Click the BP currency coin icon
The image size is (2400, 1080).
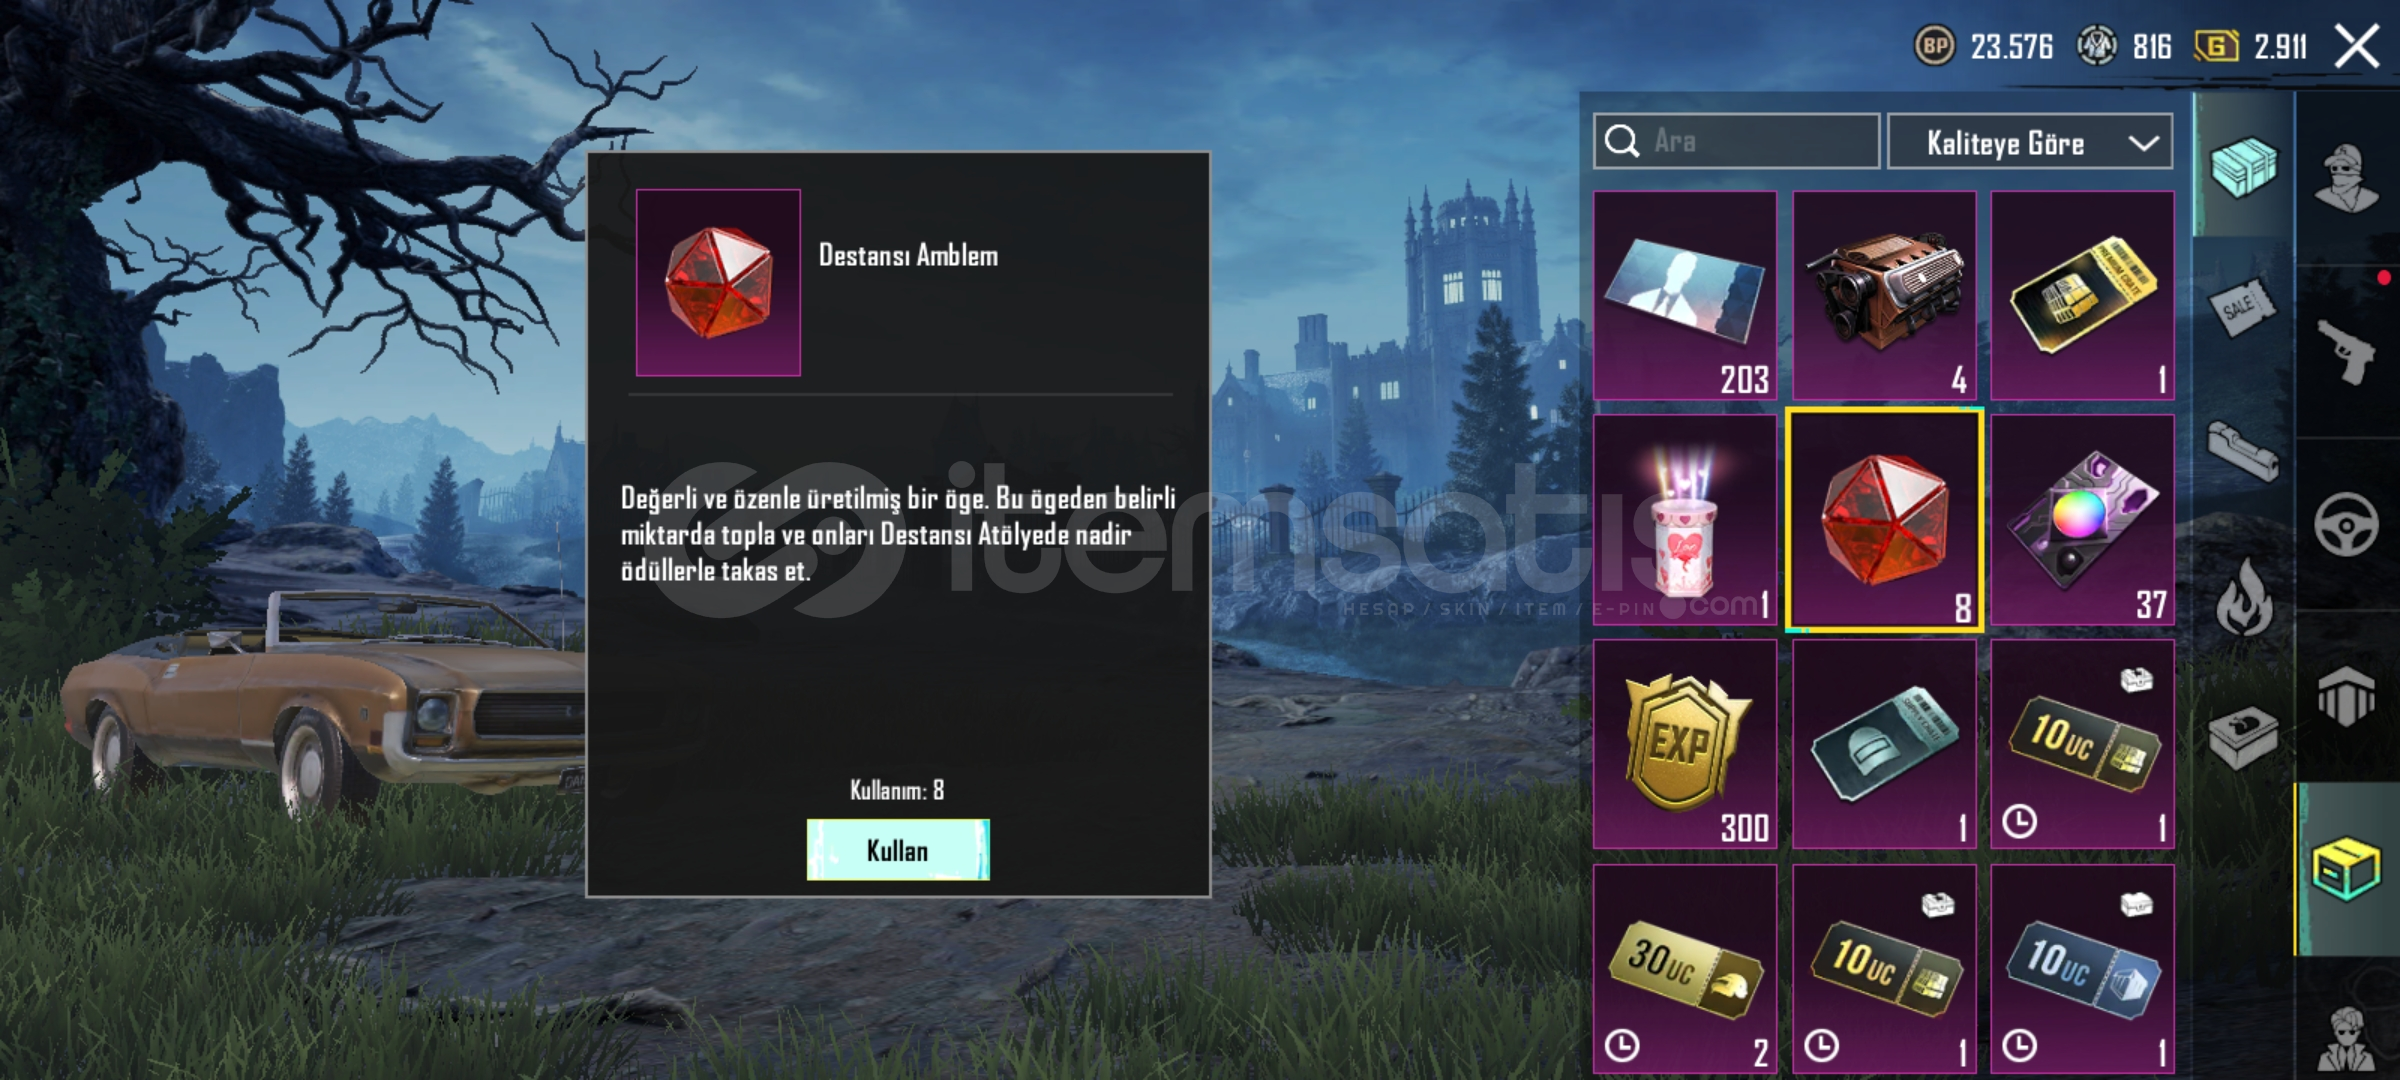[1935, 46]
